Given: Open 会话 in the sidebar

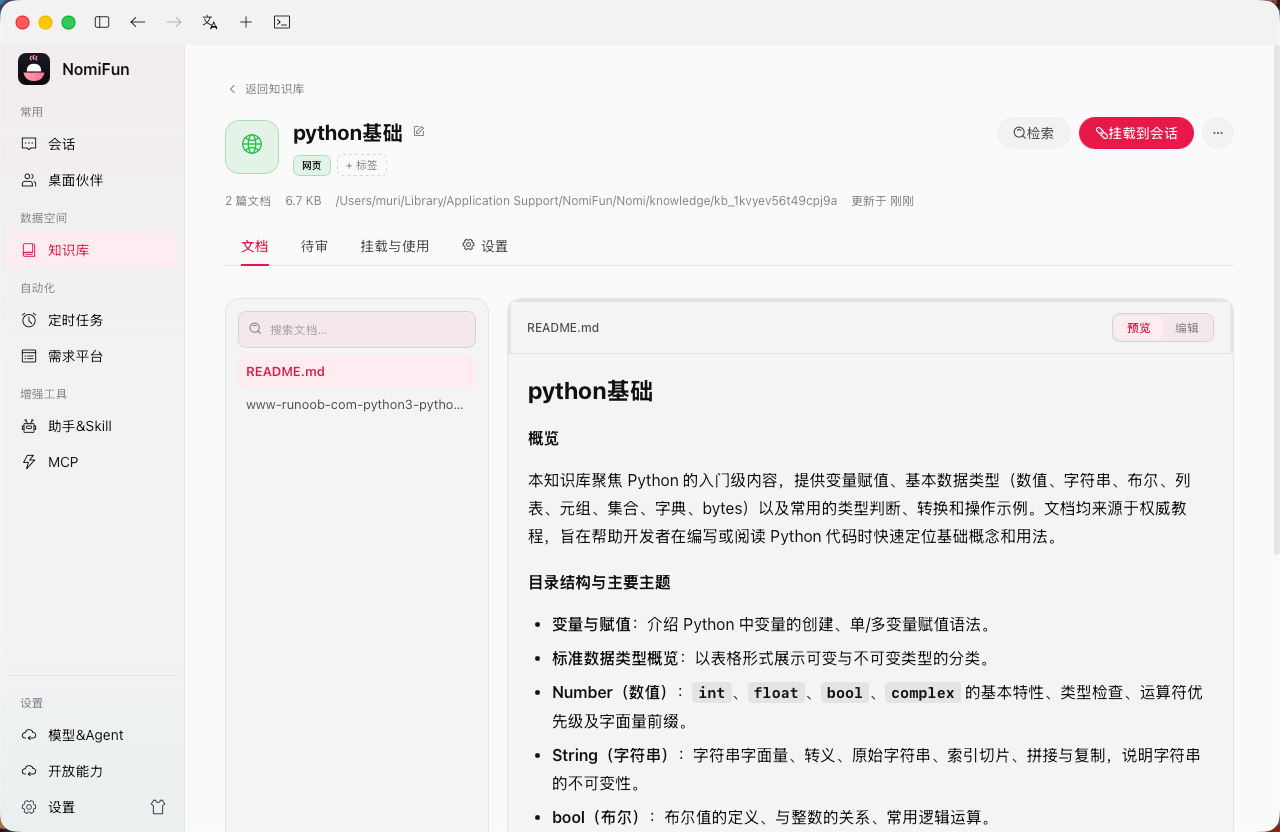Looking at the screenshot, I should (92, 144).
